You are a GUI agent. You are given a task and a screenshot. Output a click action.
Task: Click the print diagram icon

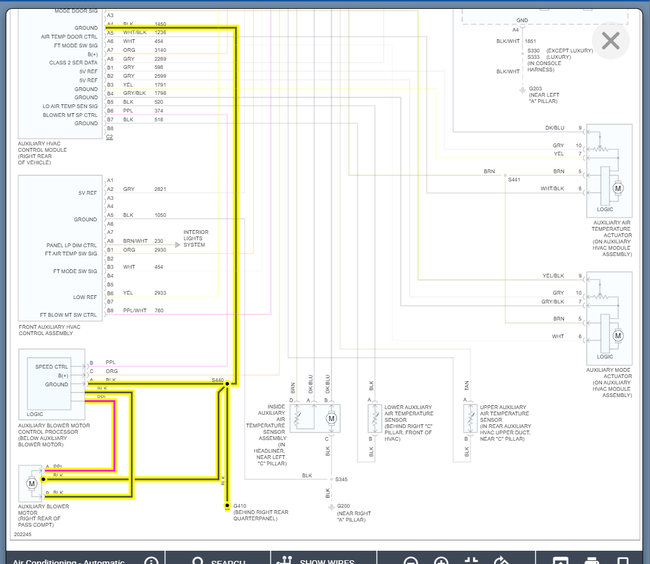[592, 560]
